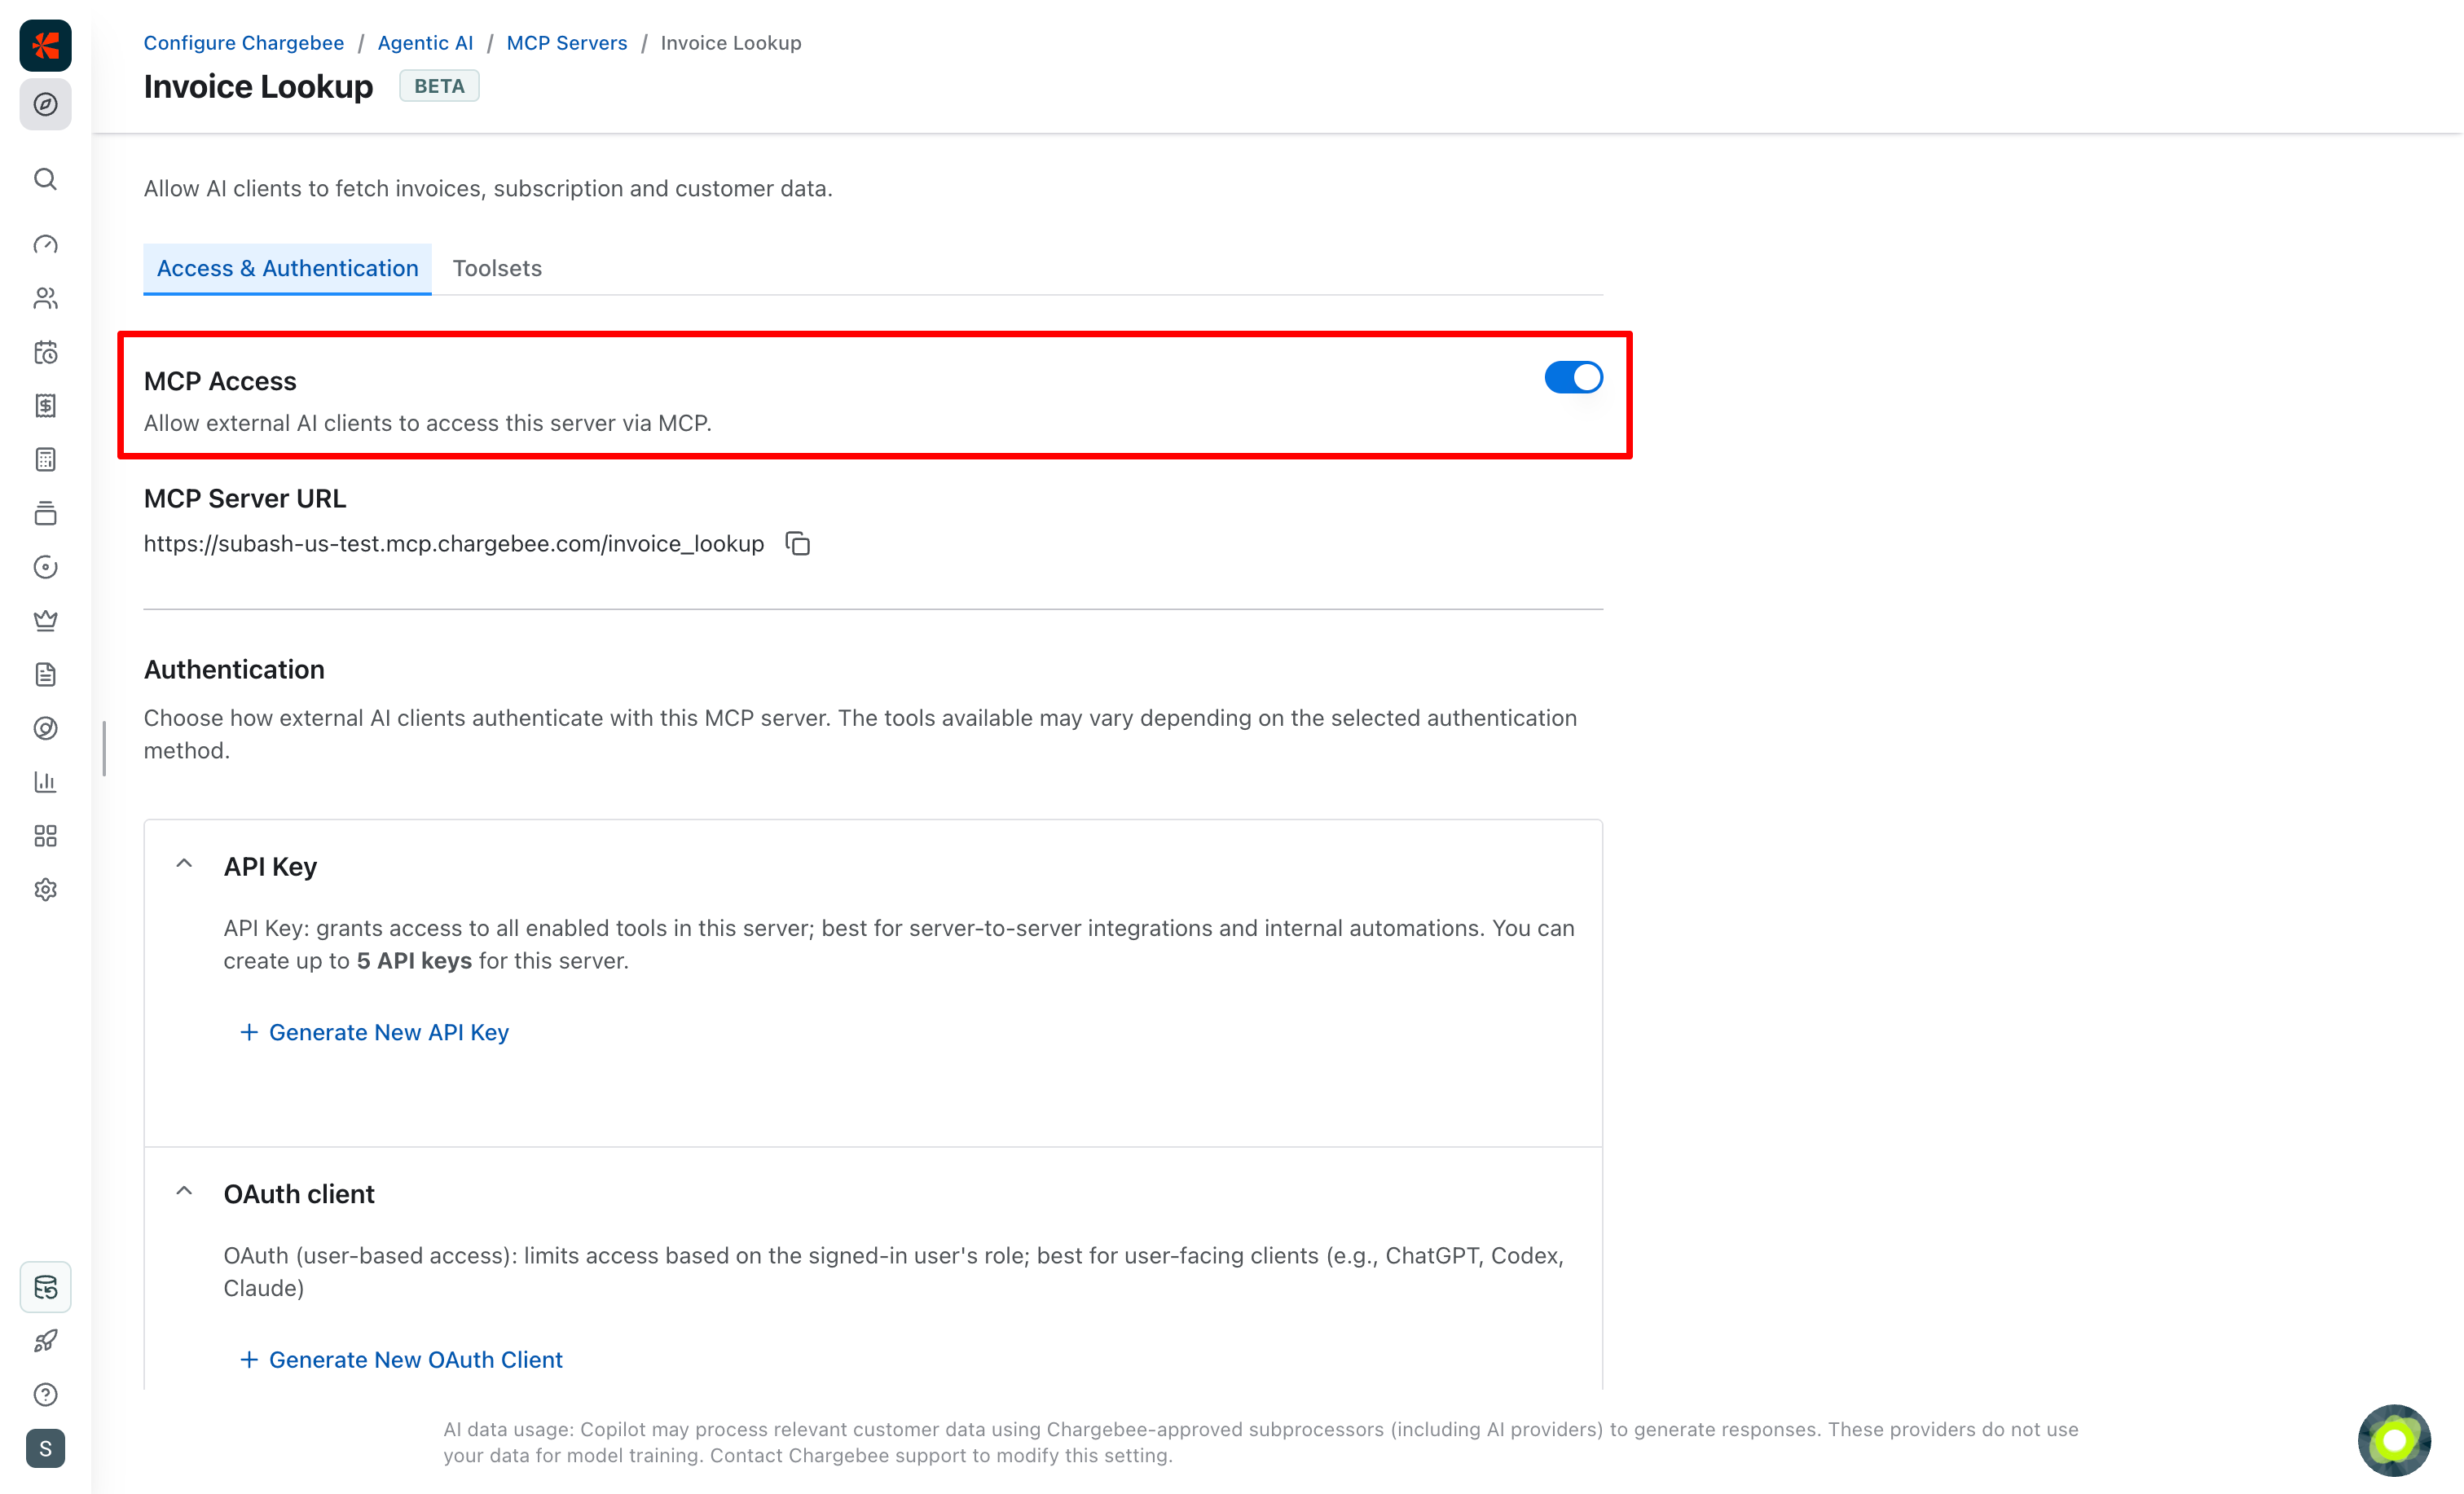The width and height of the screenshot is (2464, 1494).
Task: Go to MCP Servers breadcrumb
Action: click(x=567, y=43)
